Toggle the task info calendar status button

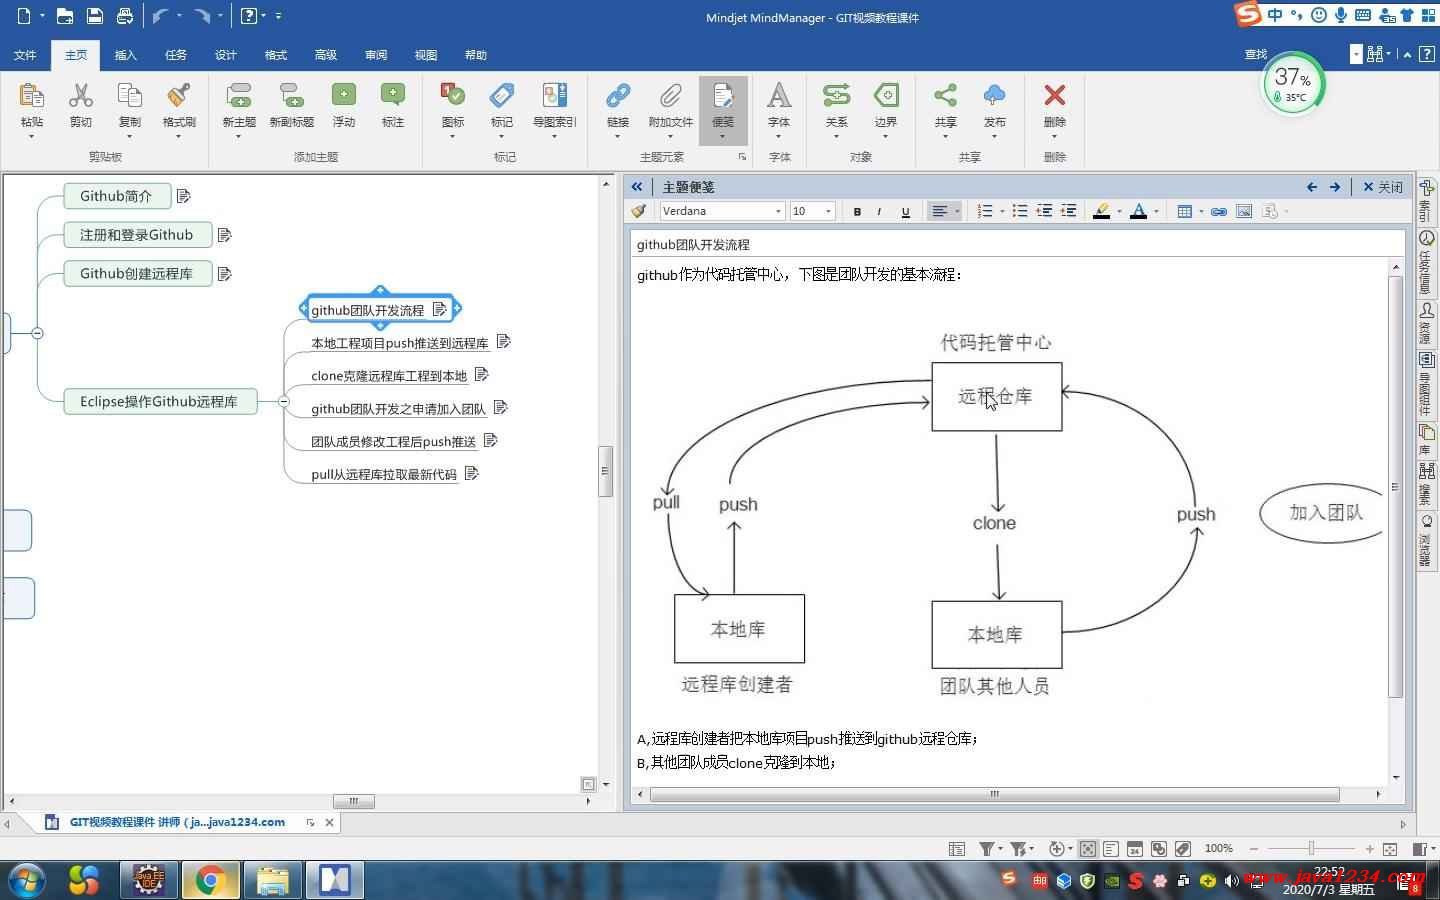(x=1135, y=849)
